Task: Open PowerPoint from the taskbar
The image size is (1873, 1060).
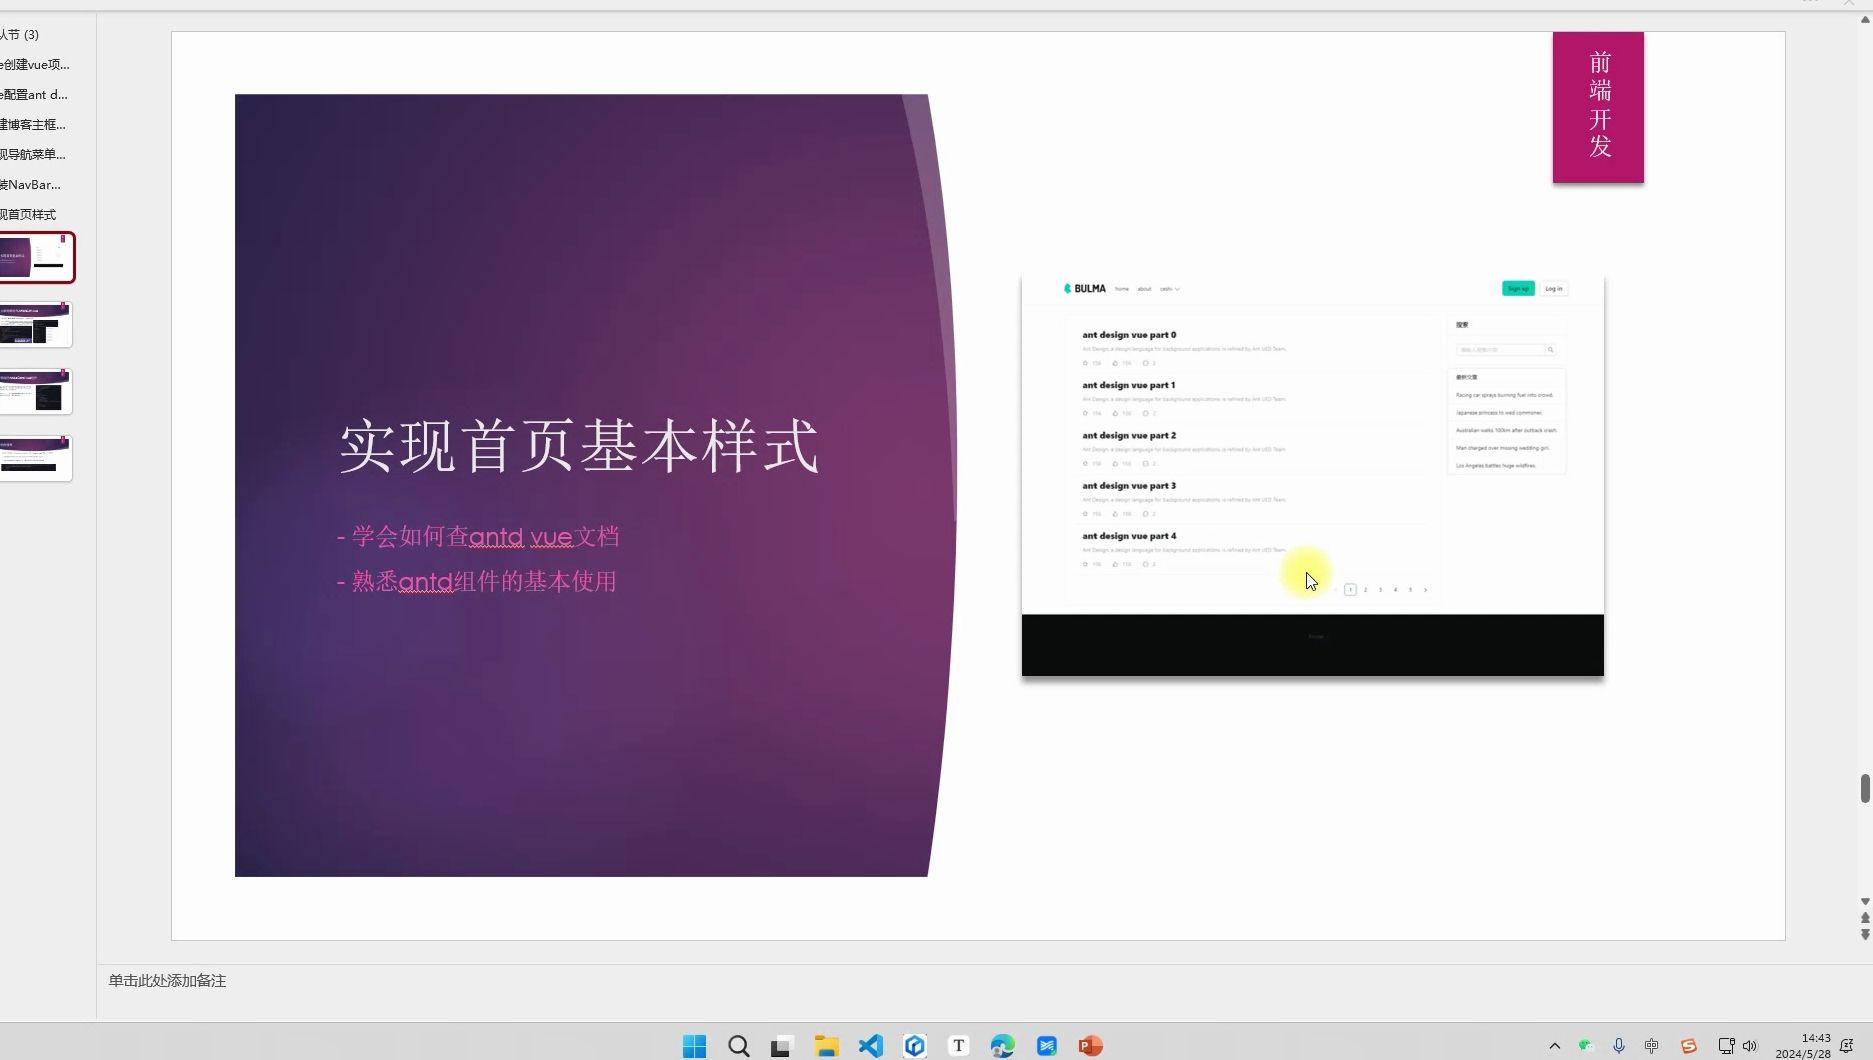Action: tap(1090, 1046)
